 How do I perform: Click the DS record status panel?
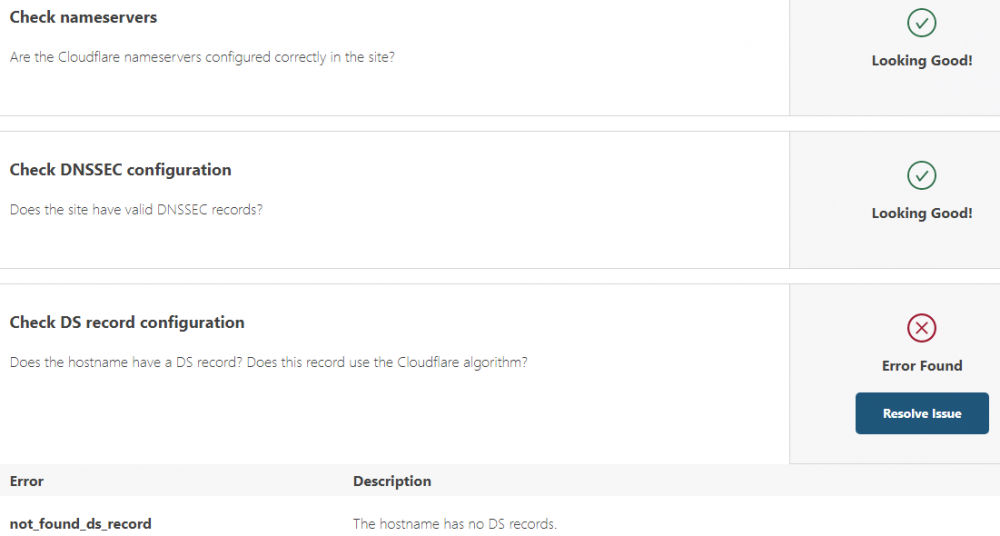coord(895,374)
